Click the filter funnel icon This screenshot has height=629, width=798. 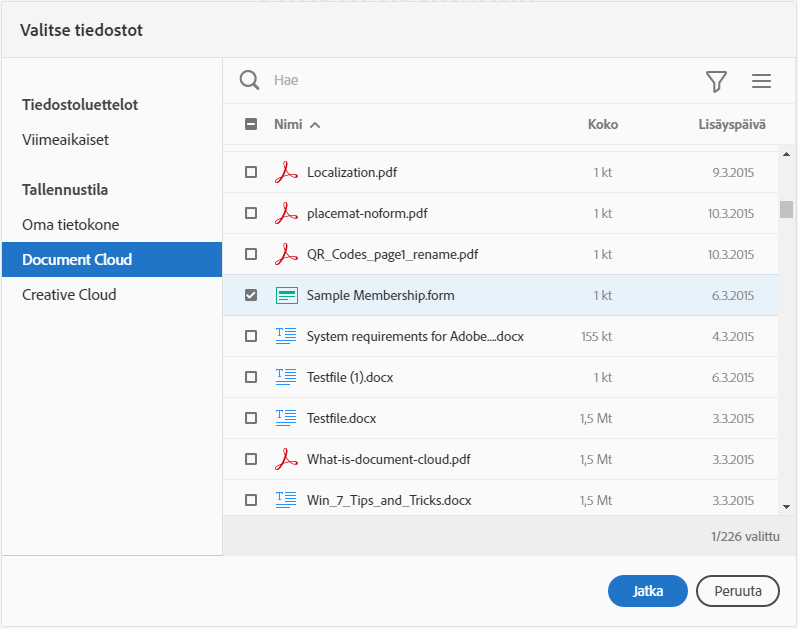click(x=716, y=81)
